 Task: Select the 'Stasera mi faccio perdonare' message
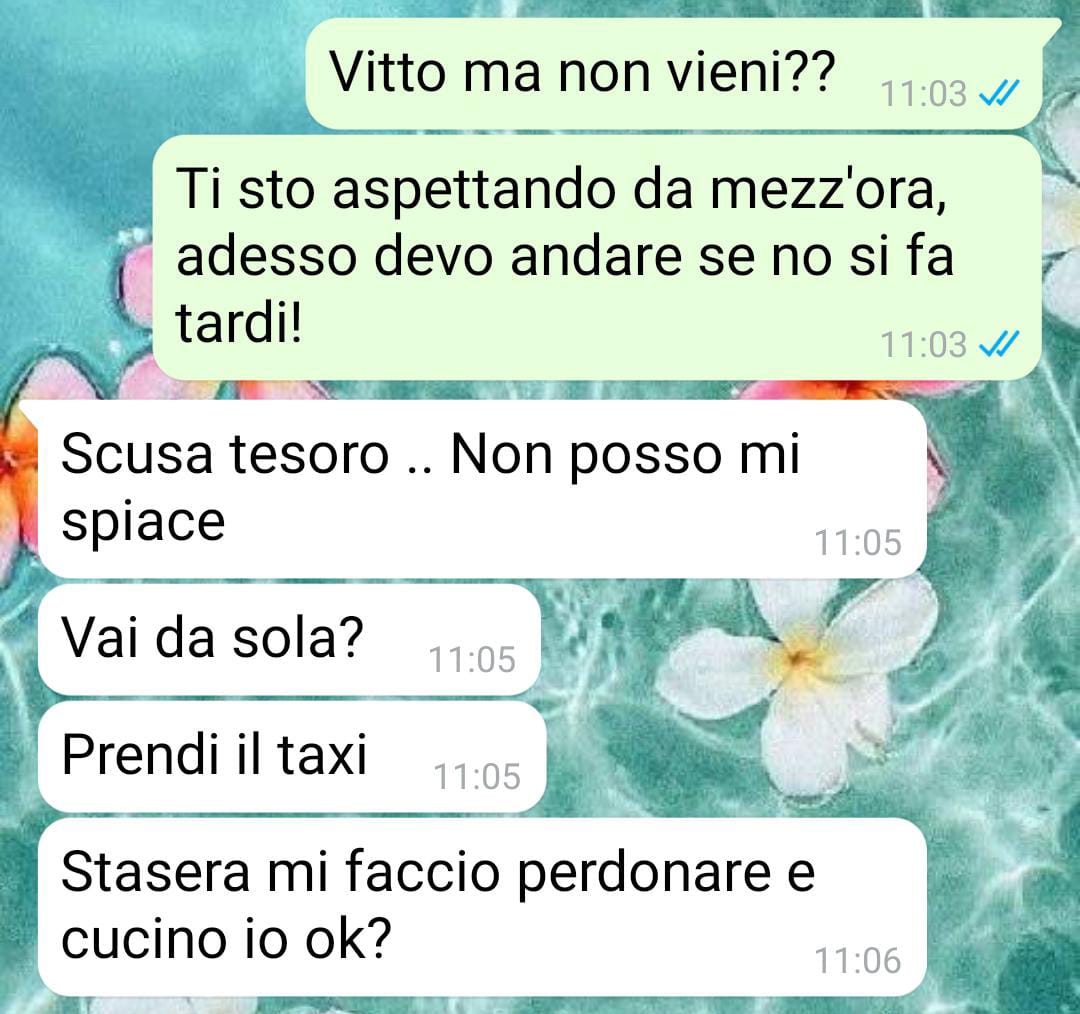(482, 907)
